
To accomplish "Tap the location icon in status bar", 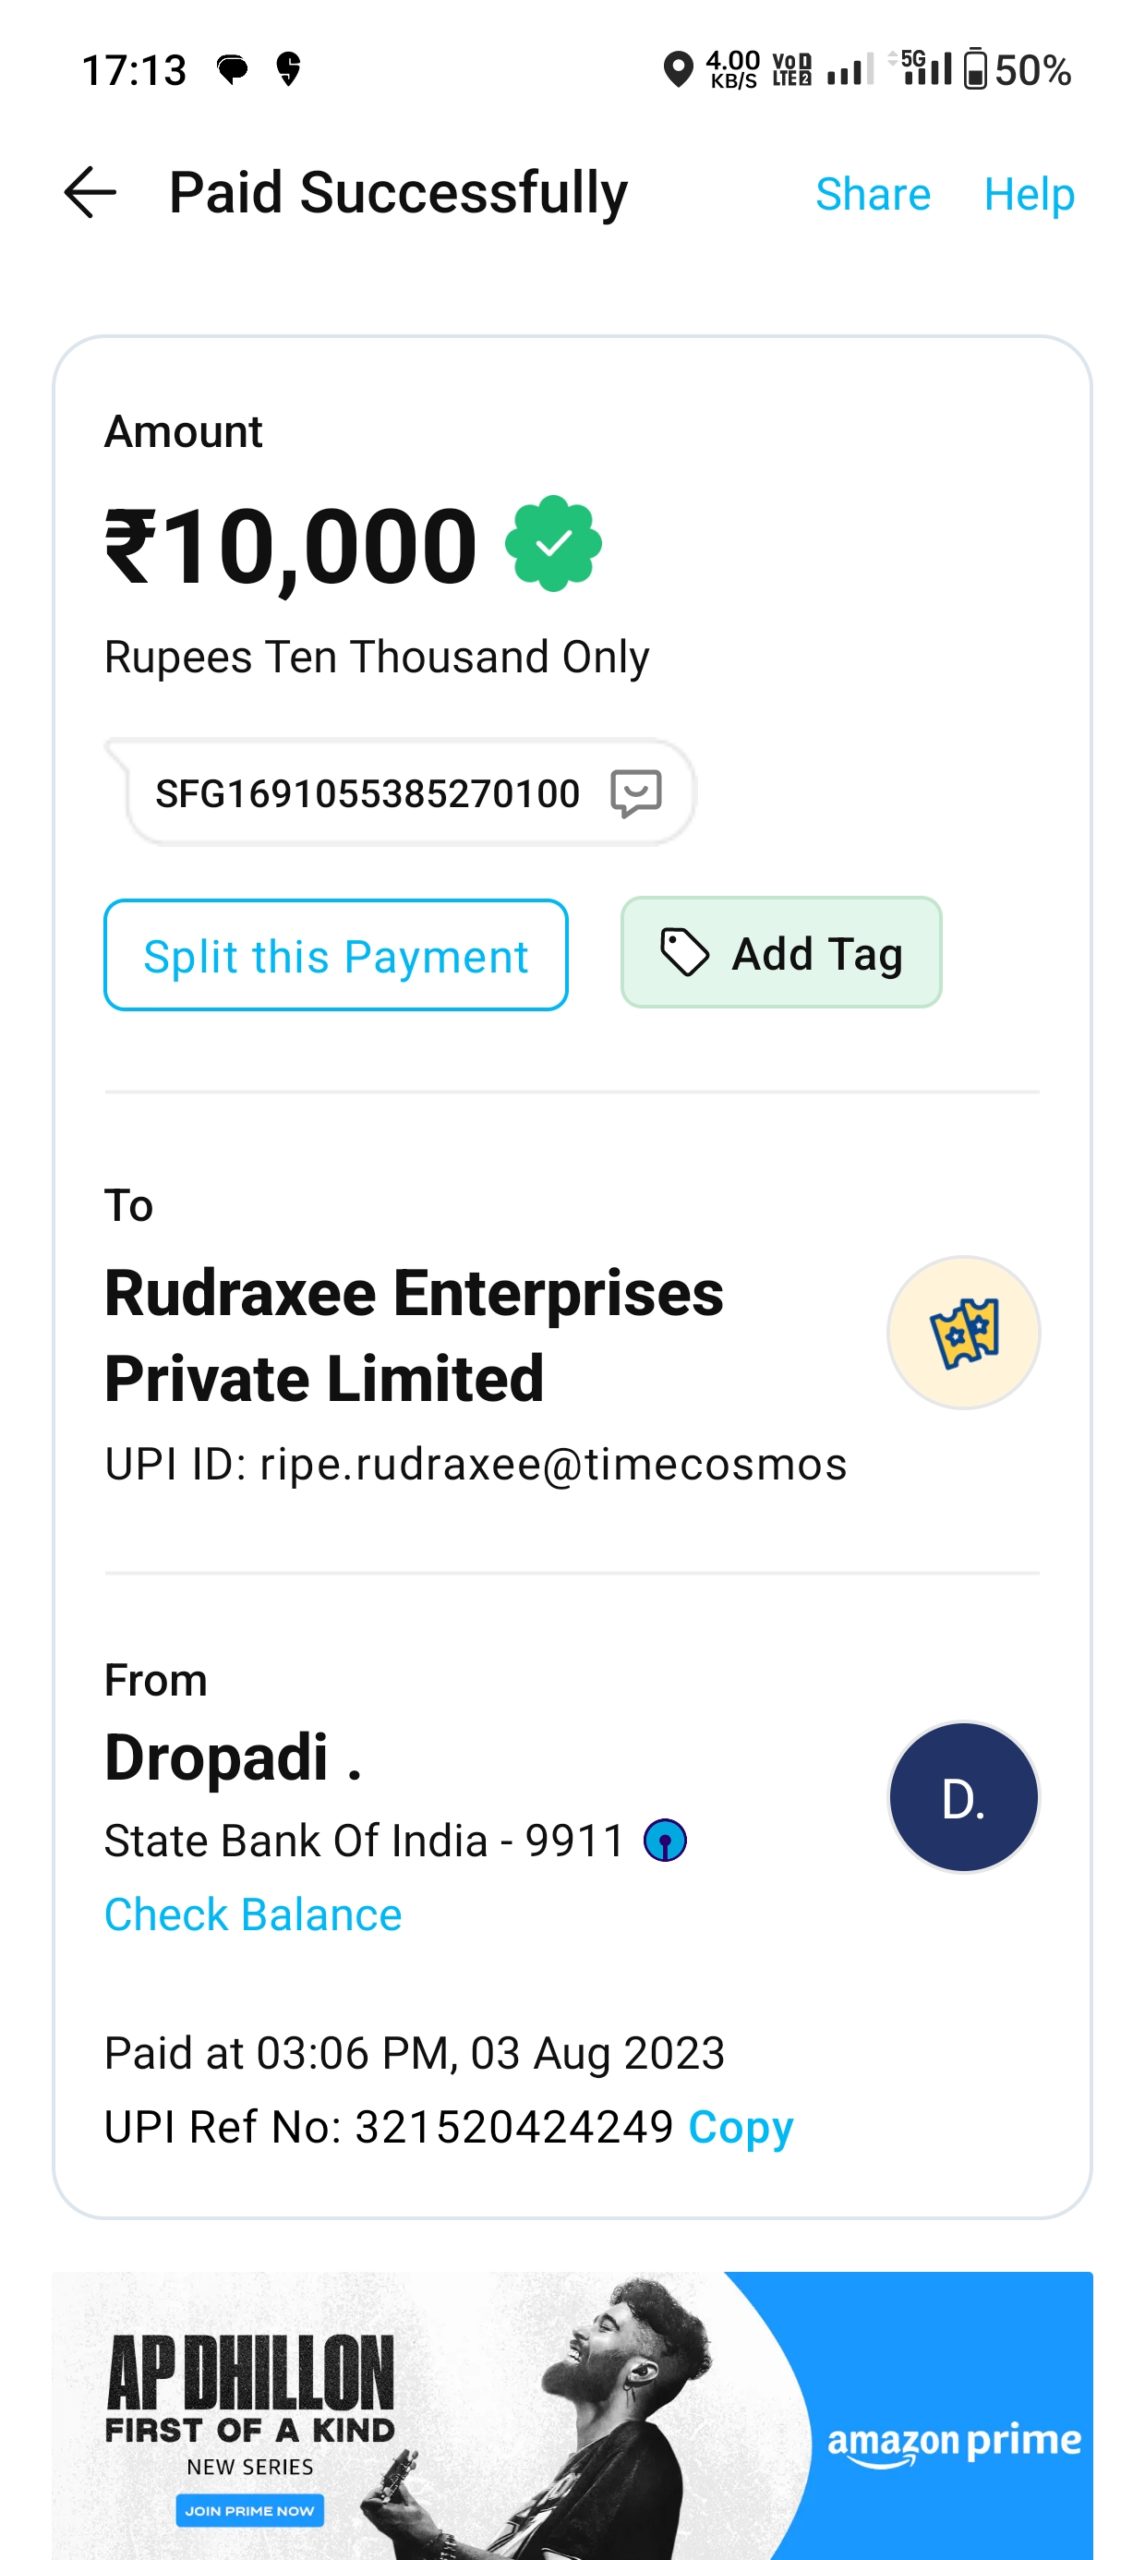I will (x=678, y=70).
